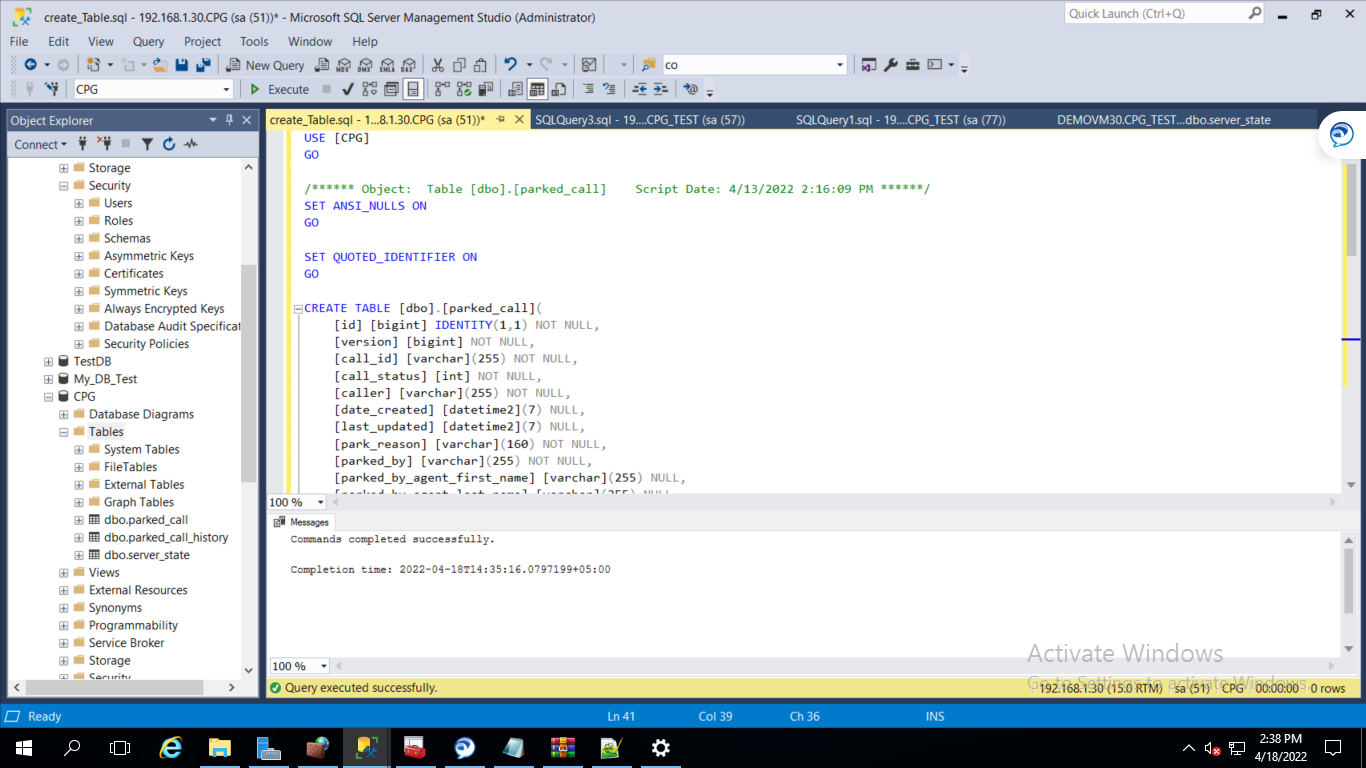Change the editor zoom from 100%
The width and height of the screenshot is (1366, 768).
coord(296,501)
